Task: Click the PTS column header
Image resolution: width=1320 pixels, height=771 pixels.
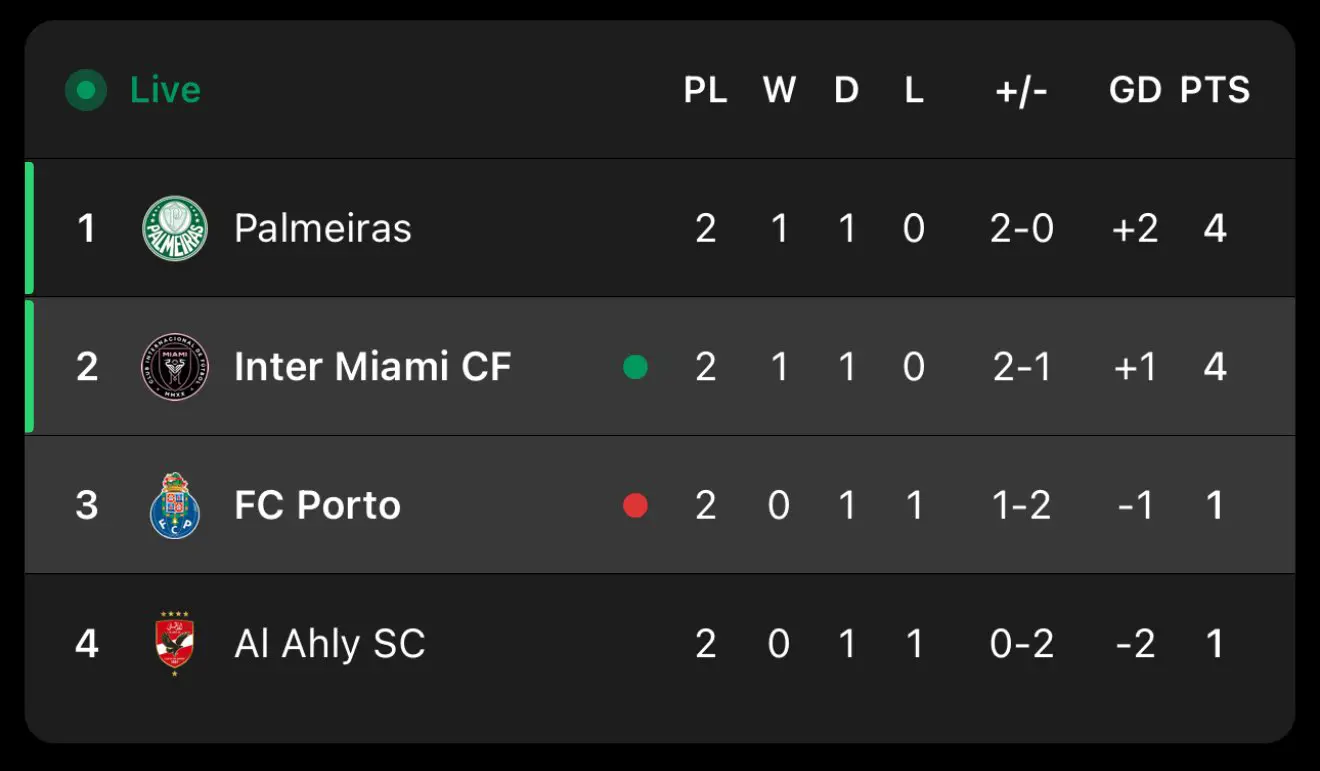Action: point(1214,90)
